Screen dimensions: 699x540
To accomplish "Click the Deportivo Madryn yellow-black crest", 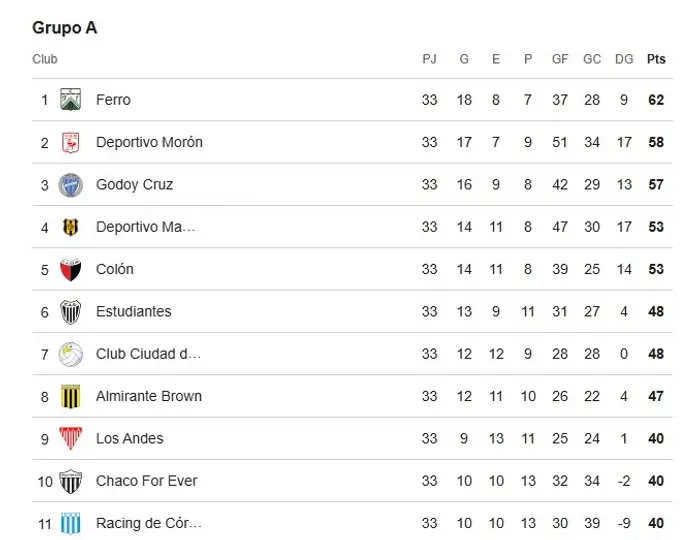I will point(70,227).
